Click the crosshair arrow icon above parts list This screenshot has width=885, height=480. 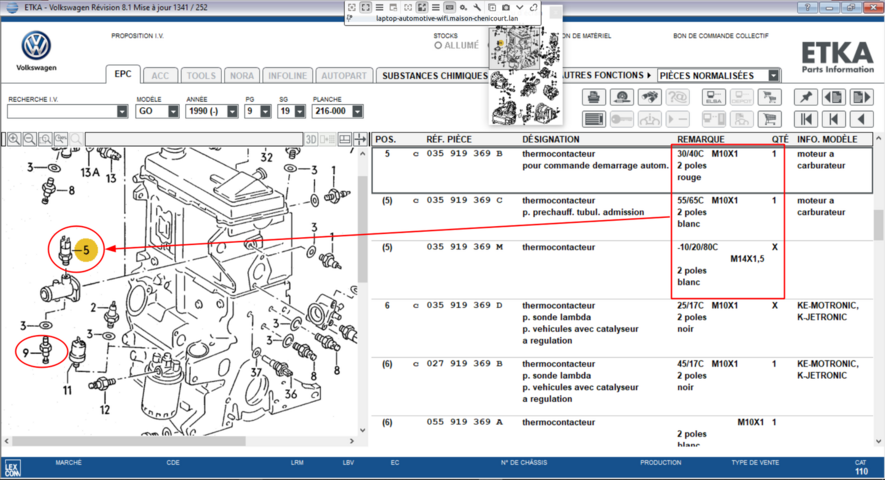coord(360,139)
